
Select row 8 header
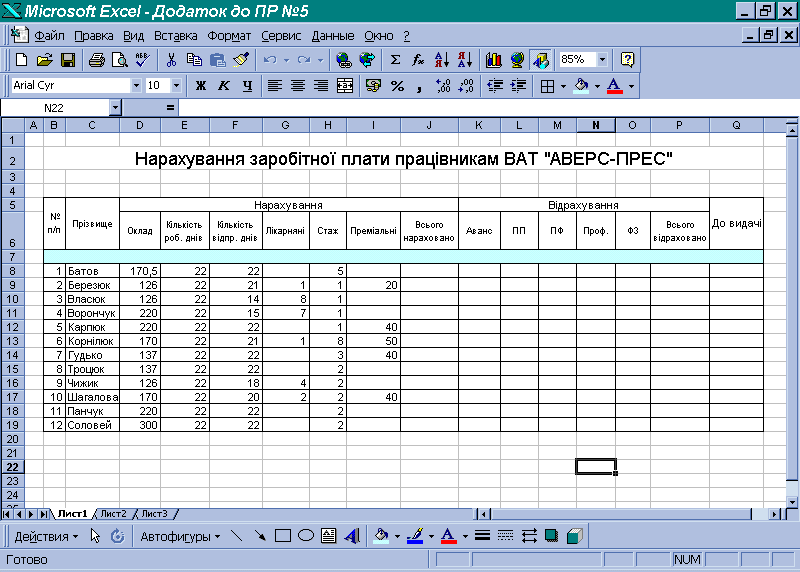[x=13, y=271]
